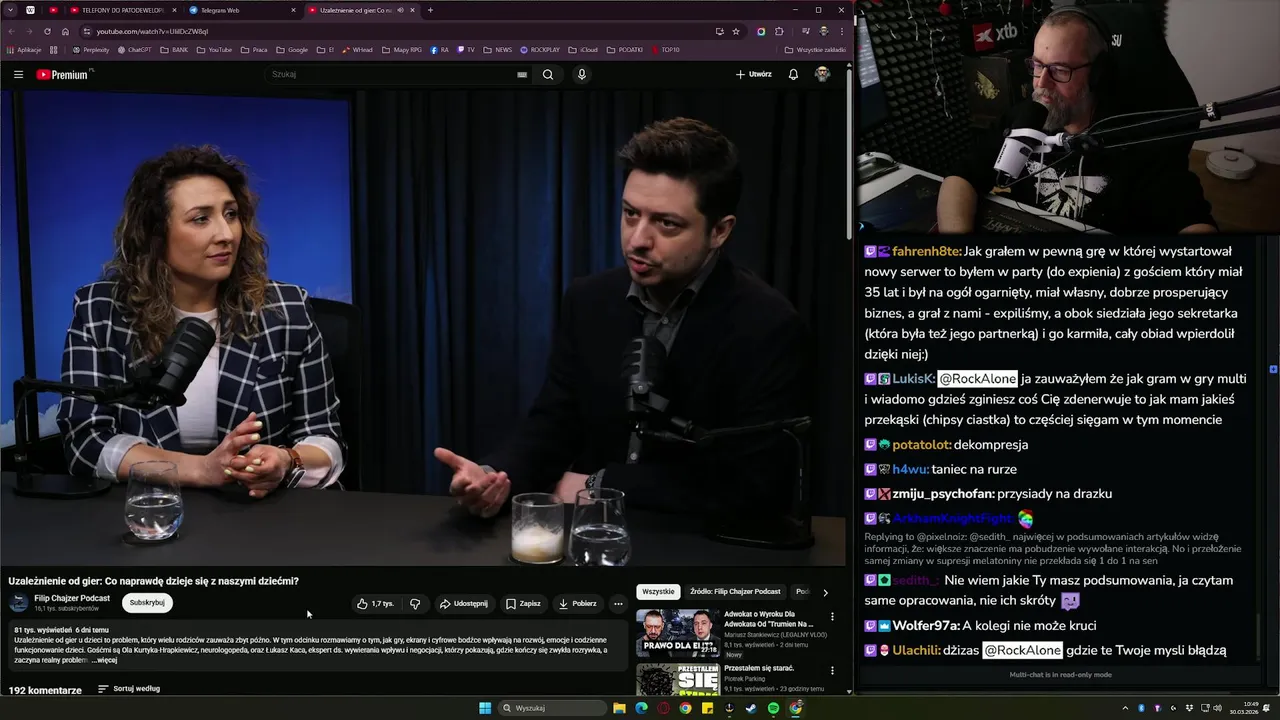Open options menu for Przestałem się starać video
The width and height of the screenshot is (1280, 720).
(832, 670)
